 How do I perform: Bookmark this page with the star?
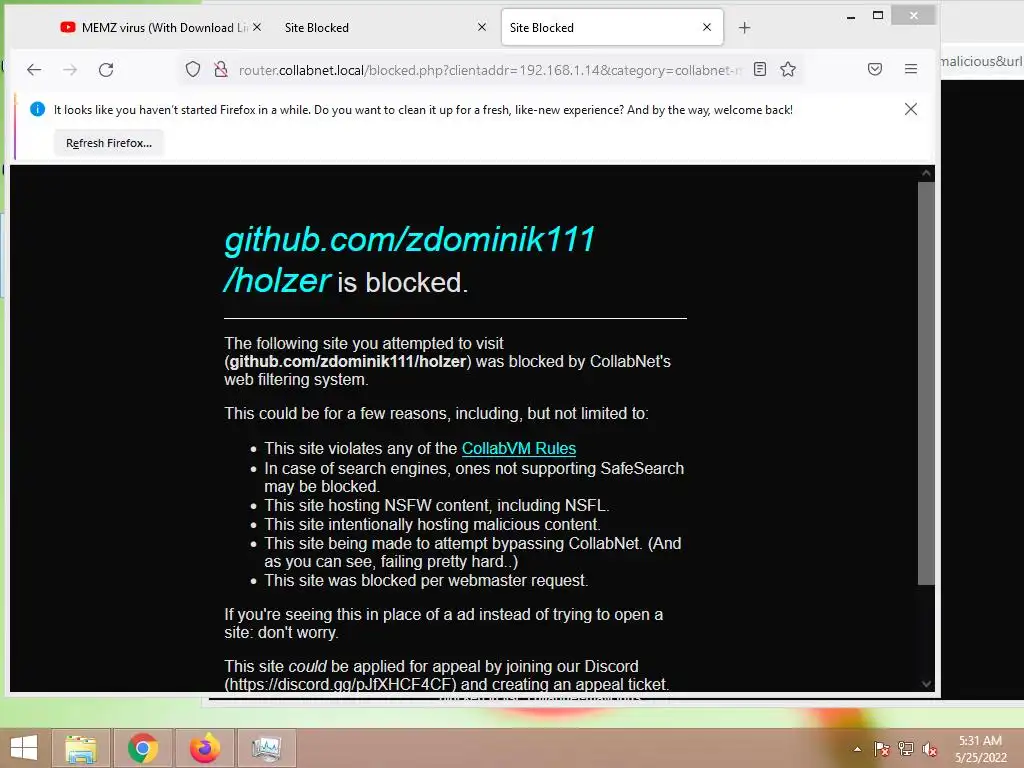pos(788,69)
